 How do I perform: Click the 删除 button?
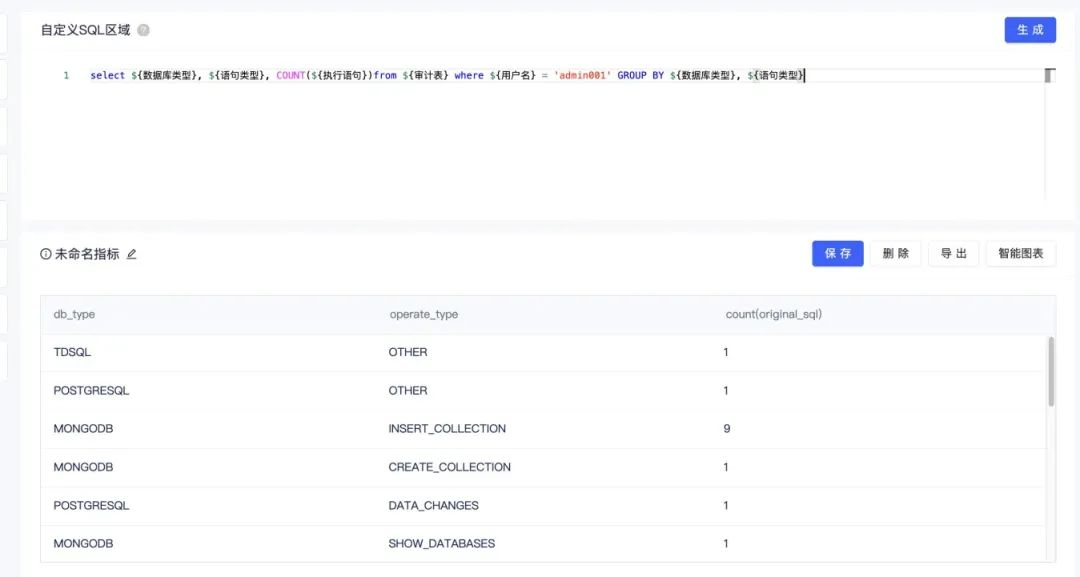(895, 254)
